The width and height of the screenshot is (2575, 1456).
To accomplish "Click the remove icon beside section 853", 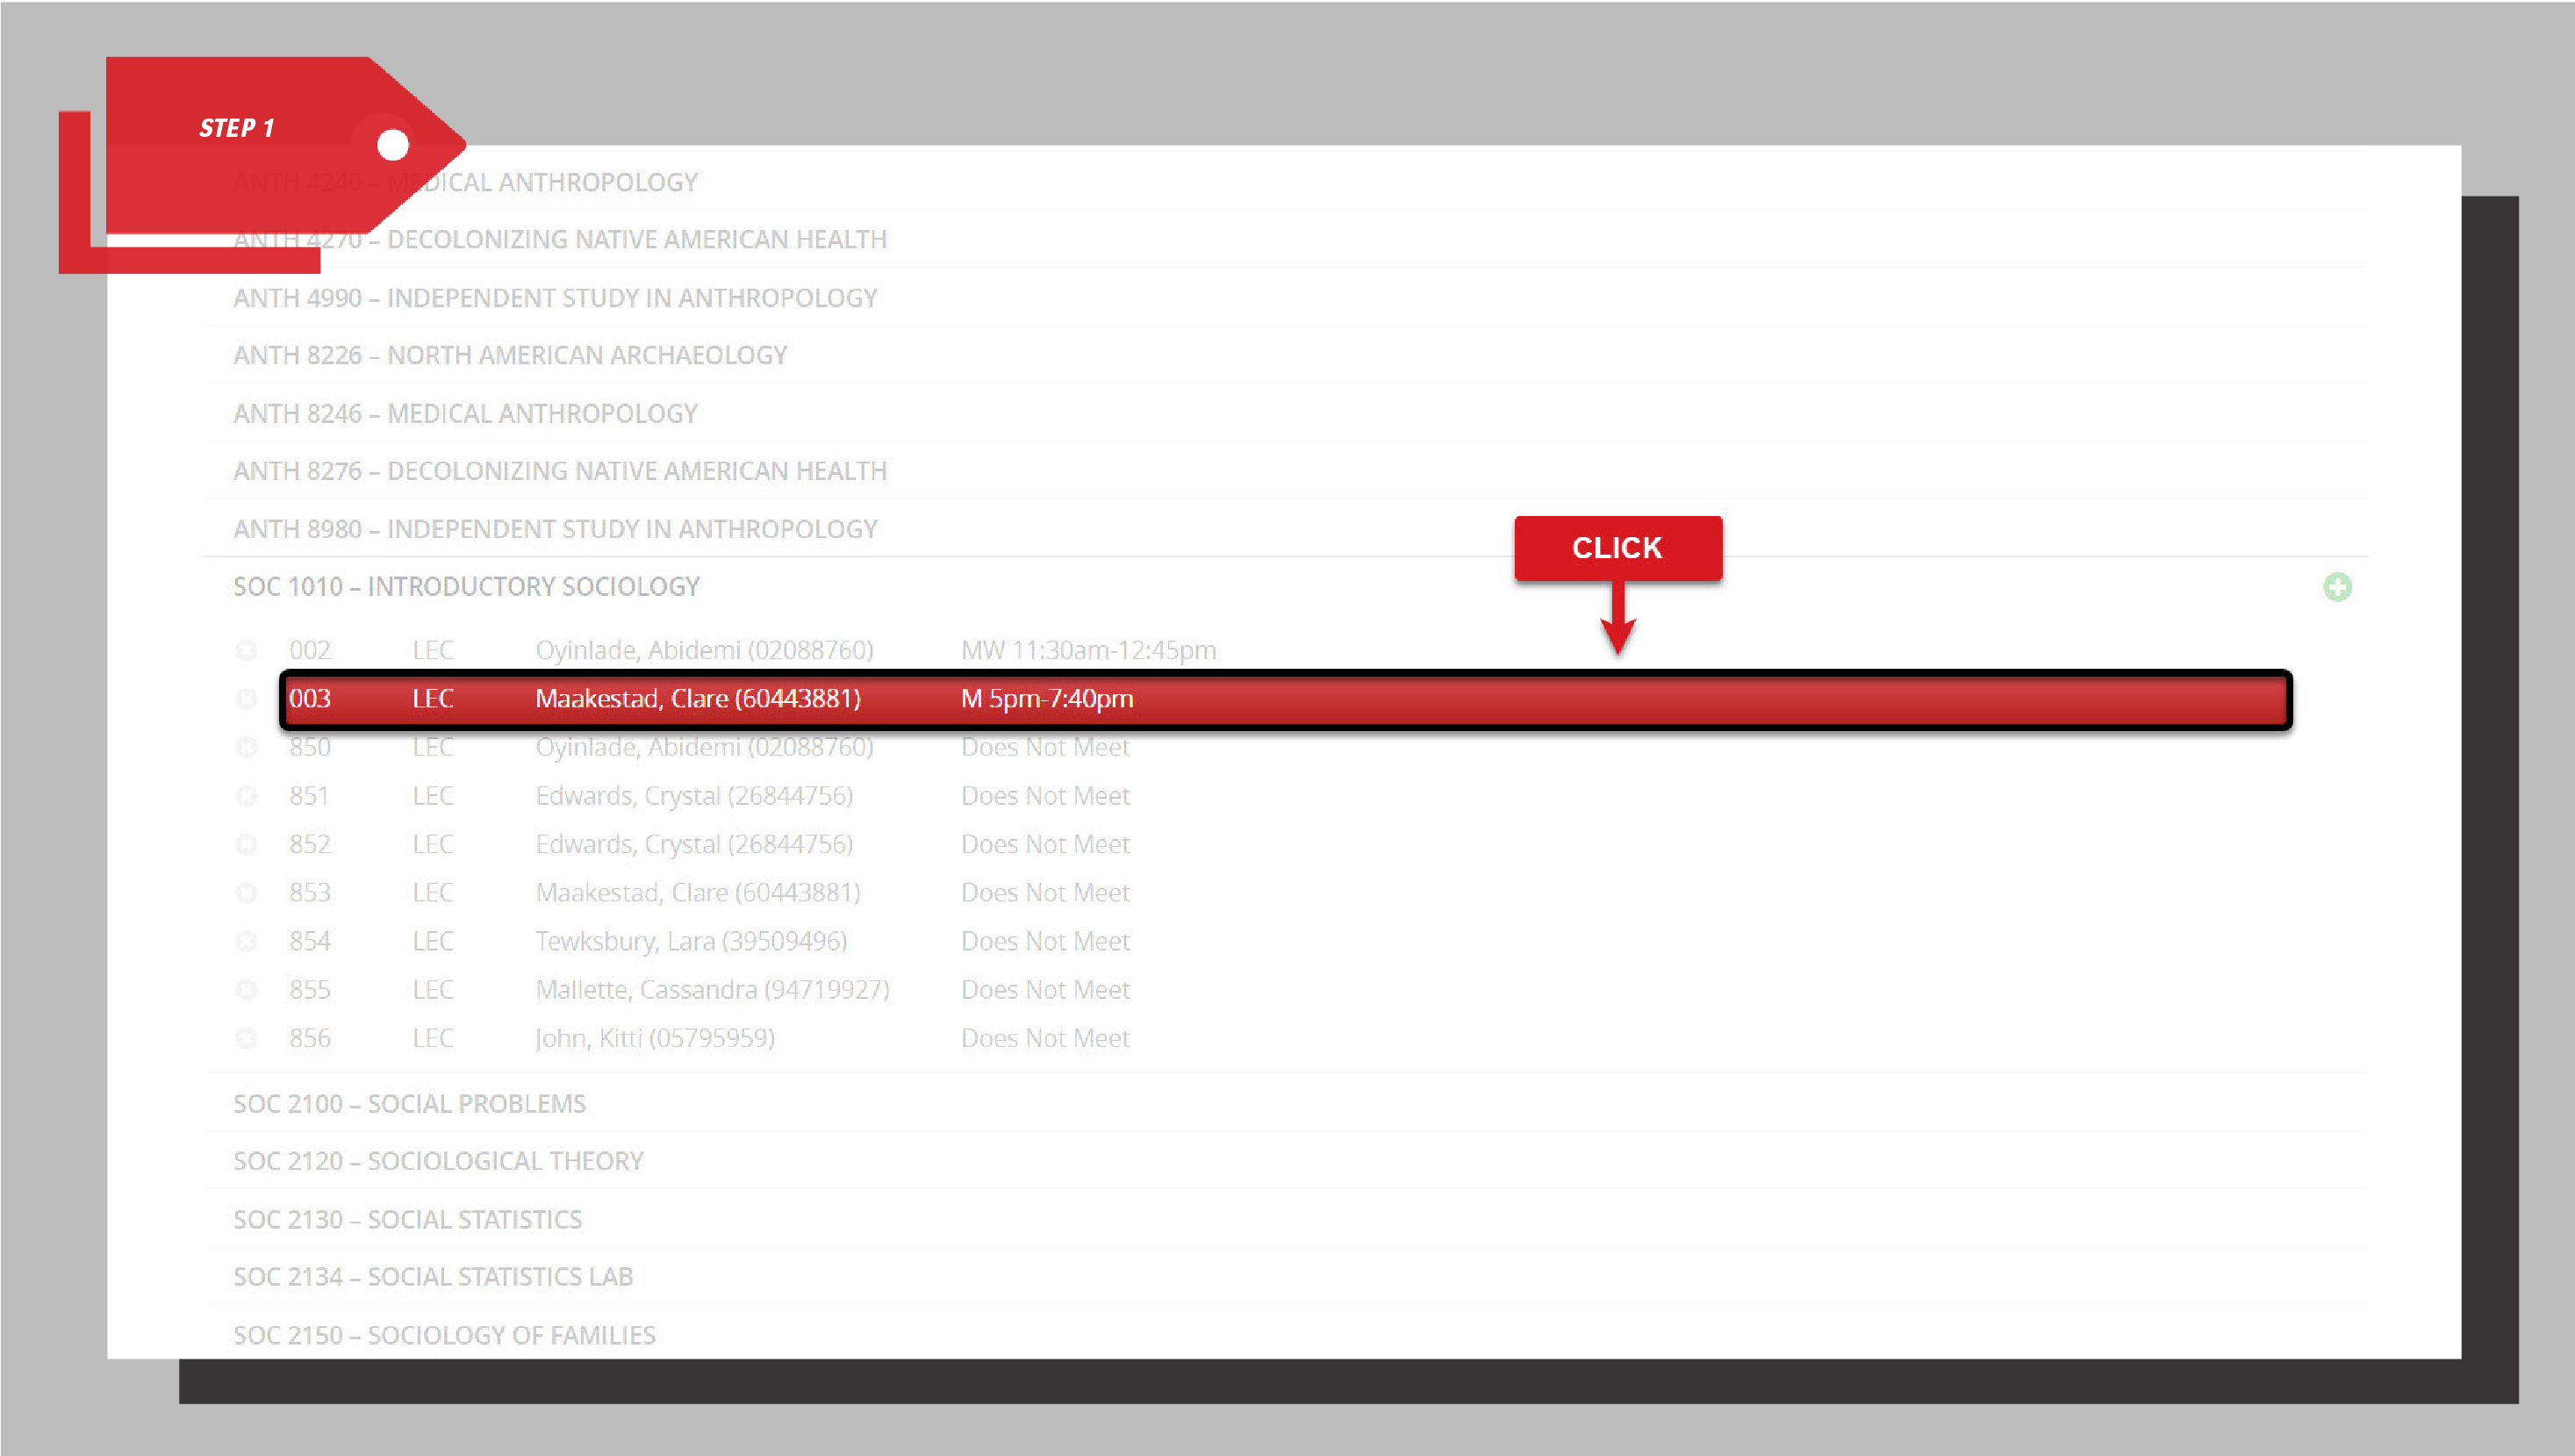I will click(247, 892).
